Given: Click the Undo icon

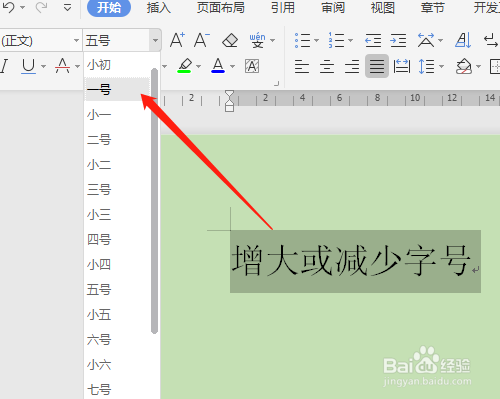Looking at the screenshot, I should [x=9, y=7].
